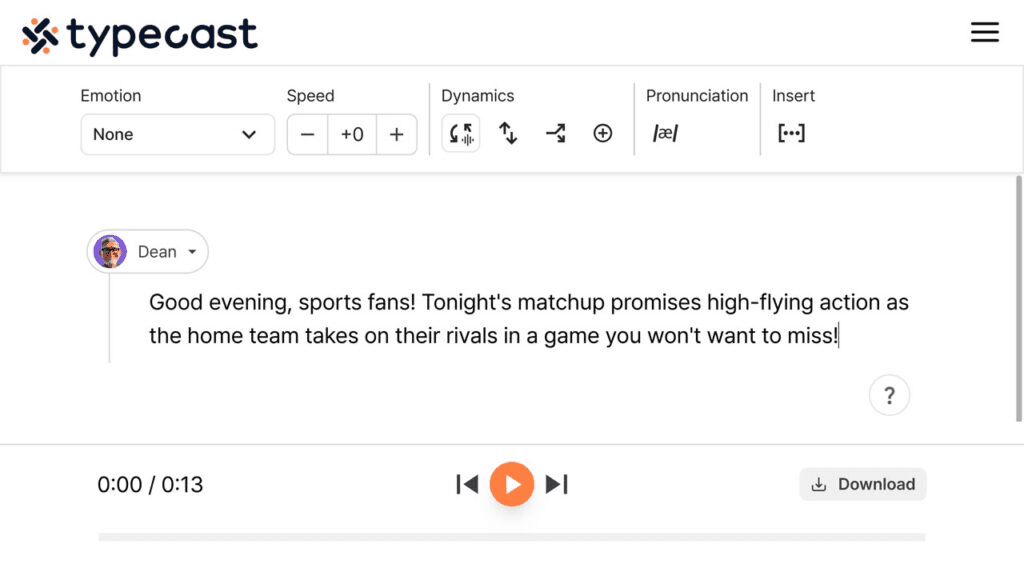This screenshot has height=576, width=1024.
Task: Click the Pronunciation label
Action: coord(697,95)
